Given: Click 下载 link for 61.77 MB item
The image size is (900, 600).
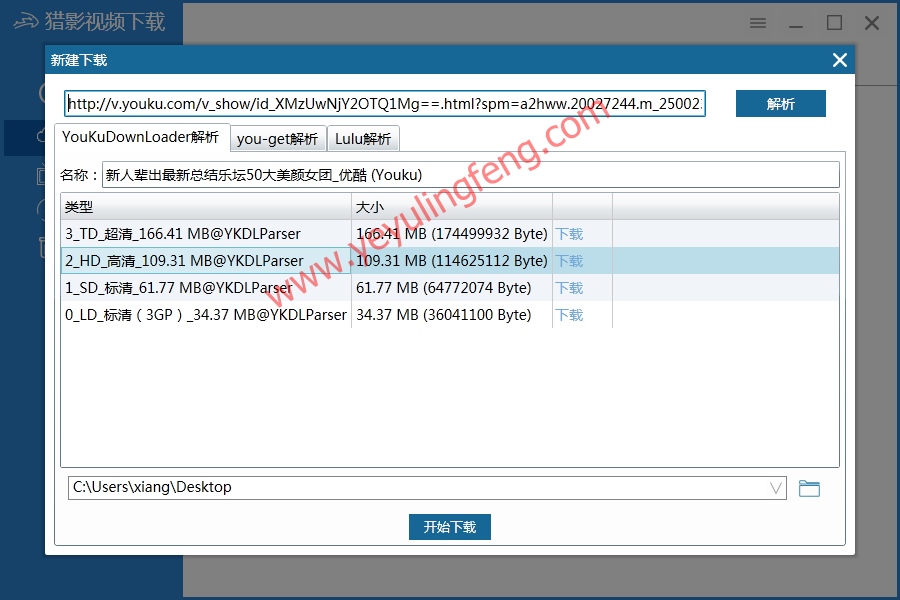Looking at the screenshot, I should click(569, 288).
